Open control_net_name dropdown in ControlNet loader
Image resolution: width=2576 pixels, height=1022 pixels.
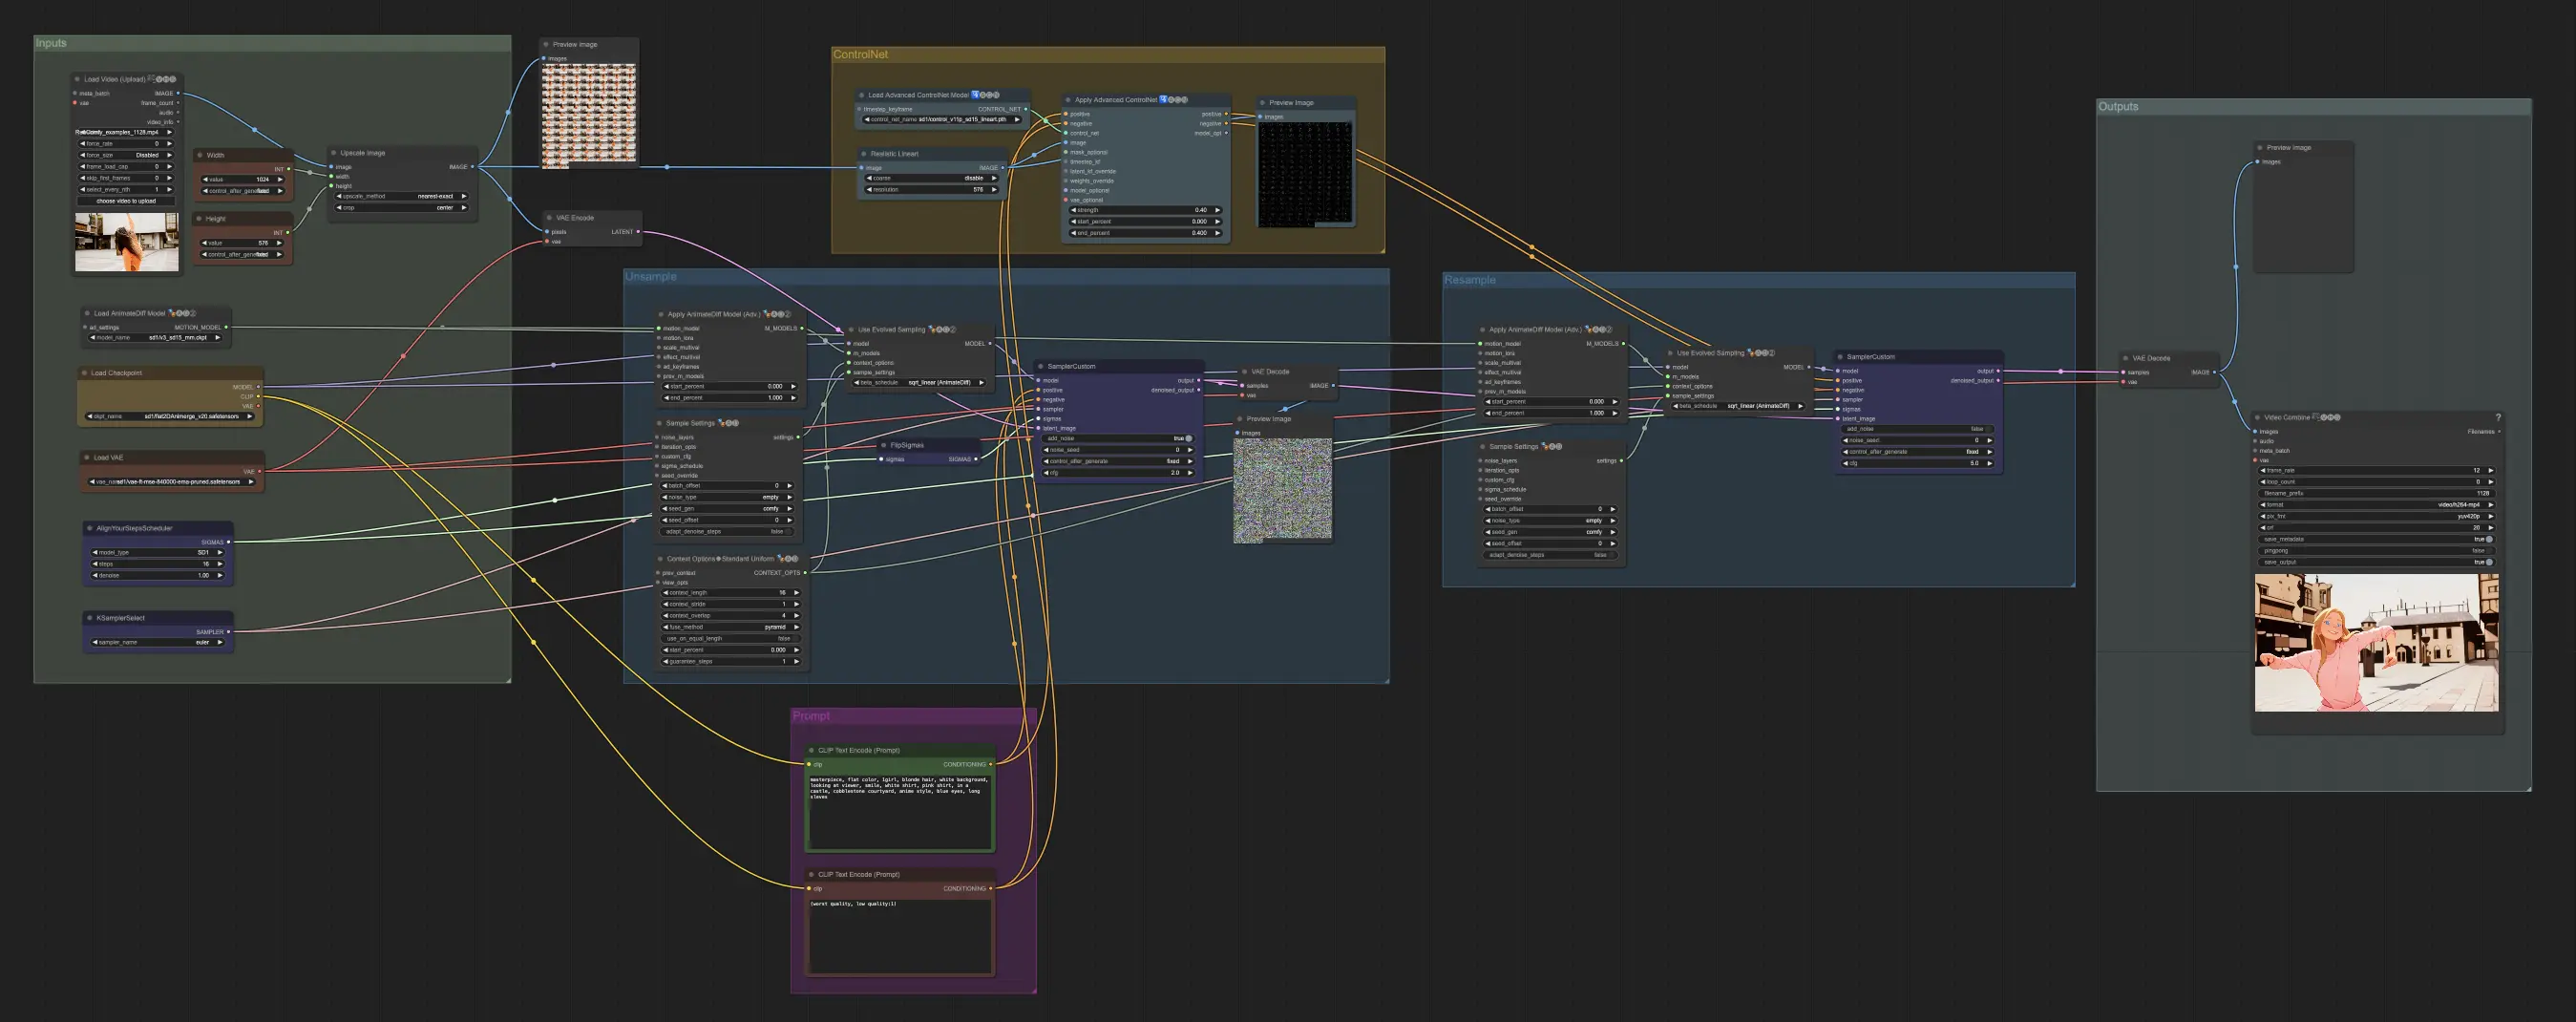point(943,119)
